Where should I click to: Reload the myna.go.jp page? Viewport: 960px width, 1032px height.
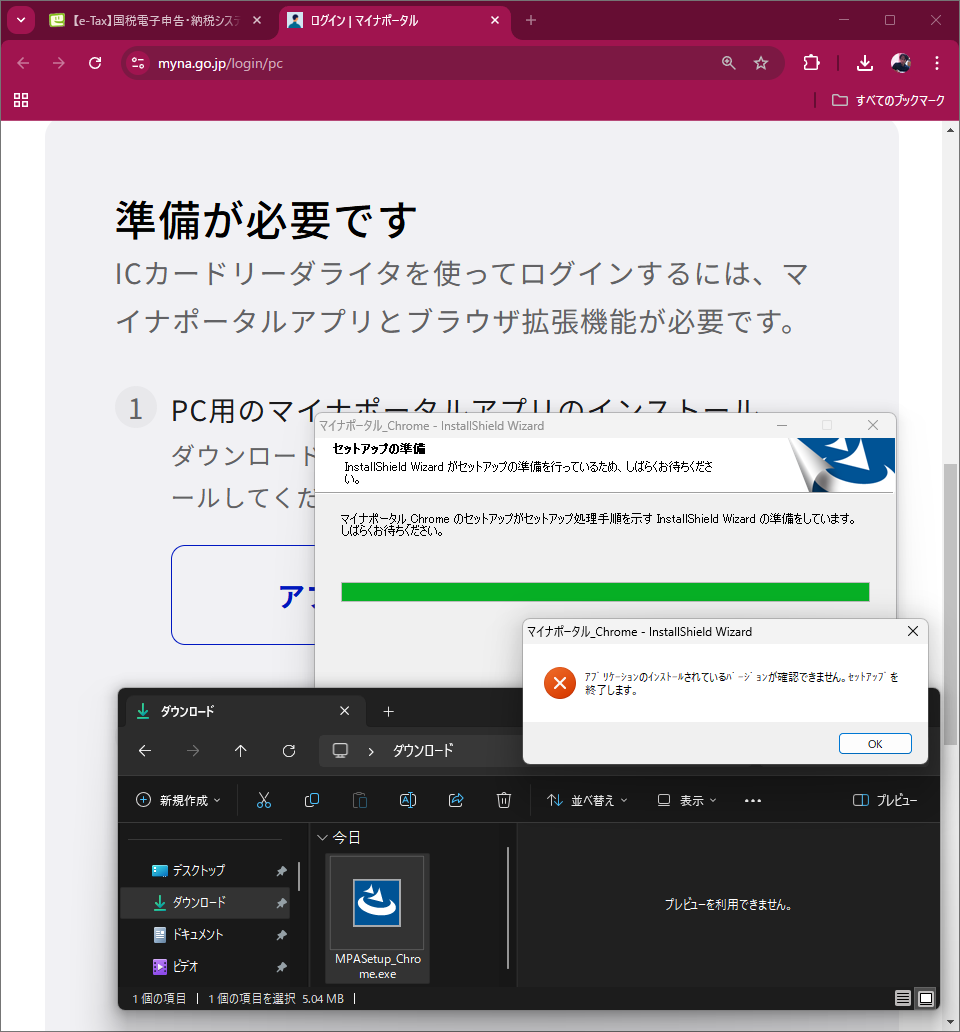pyautogui.click(x=95, y=63)
